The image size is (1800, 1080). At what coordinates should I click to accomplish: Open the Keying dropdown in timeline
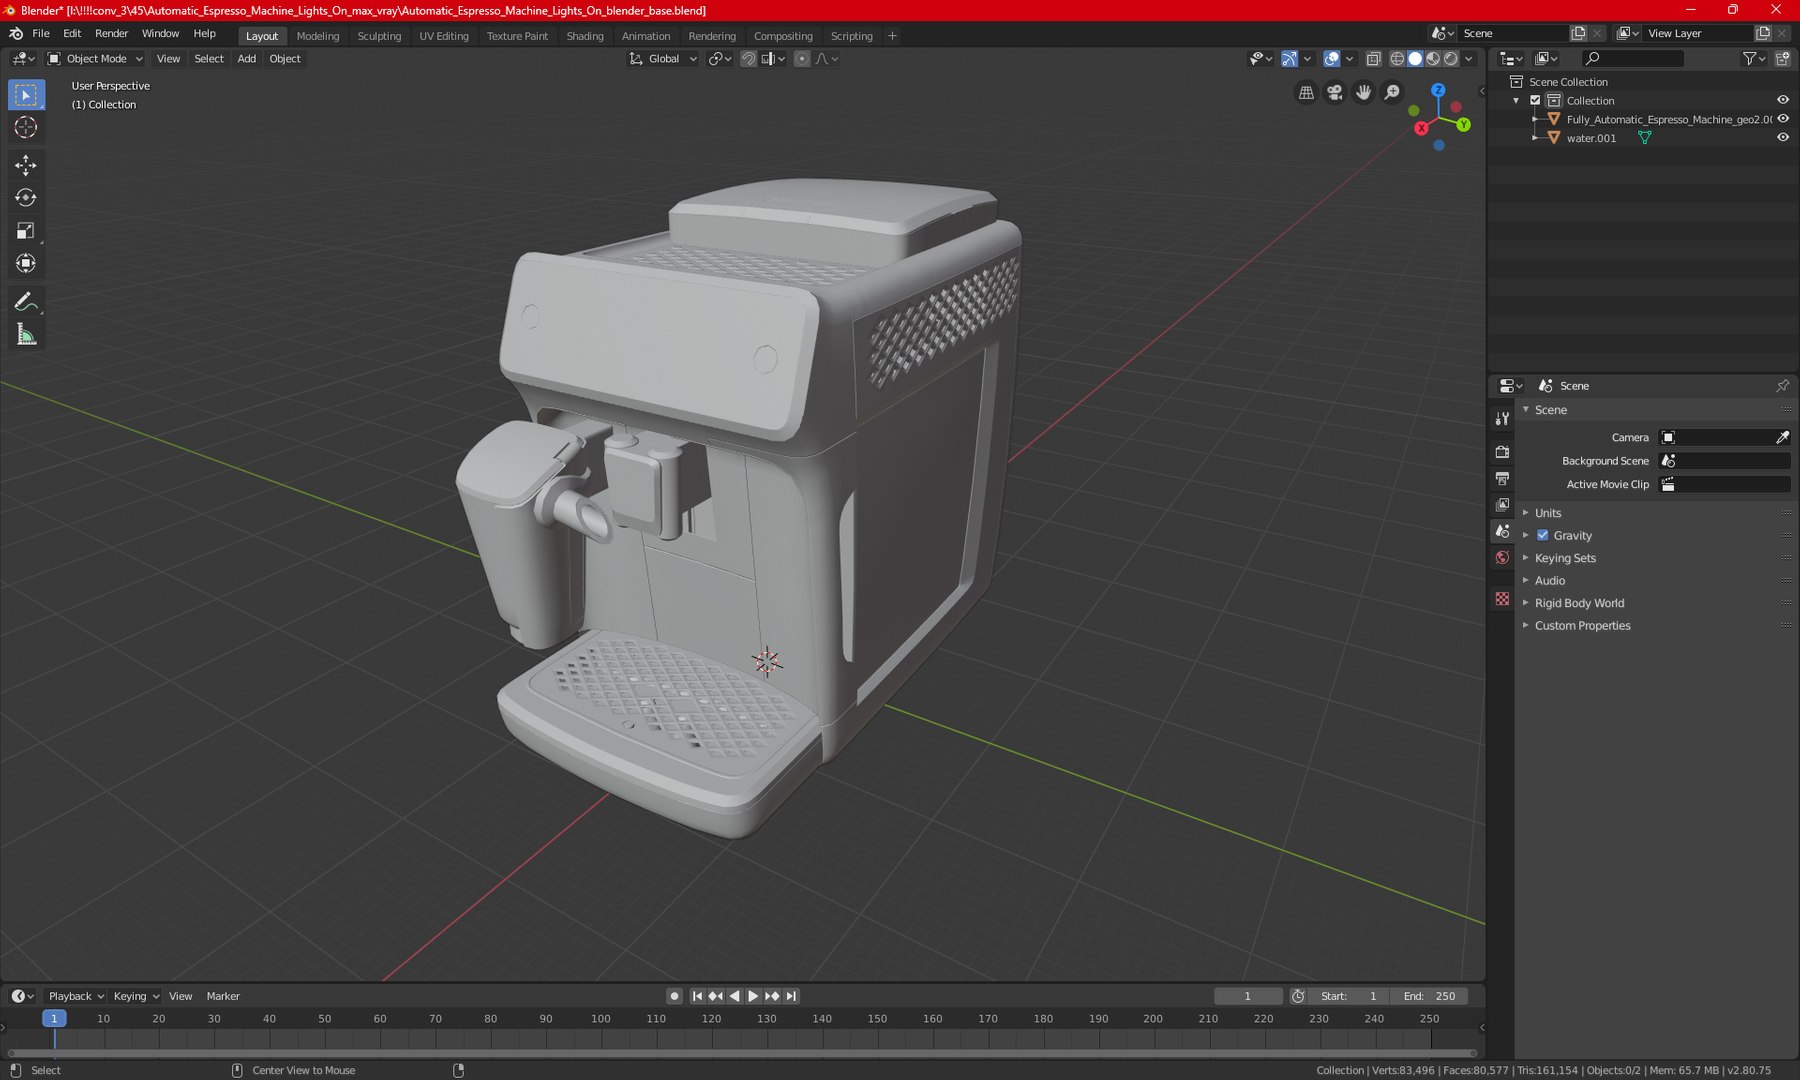pyautogui.click(x=135, y=996)
